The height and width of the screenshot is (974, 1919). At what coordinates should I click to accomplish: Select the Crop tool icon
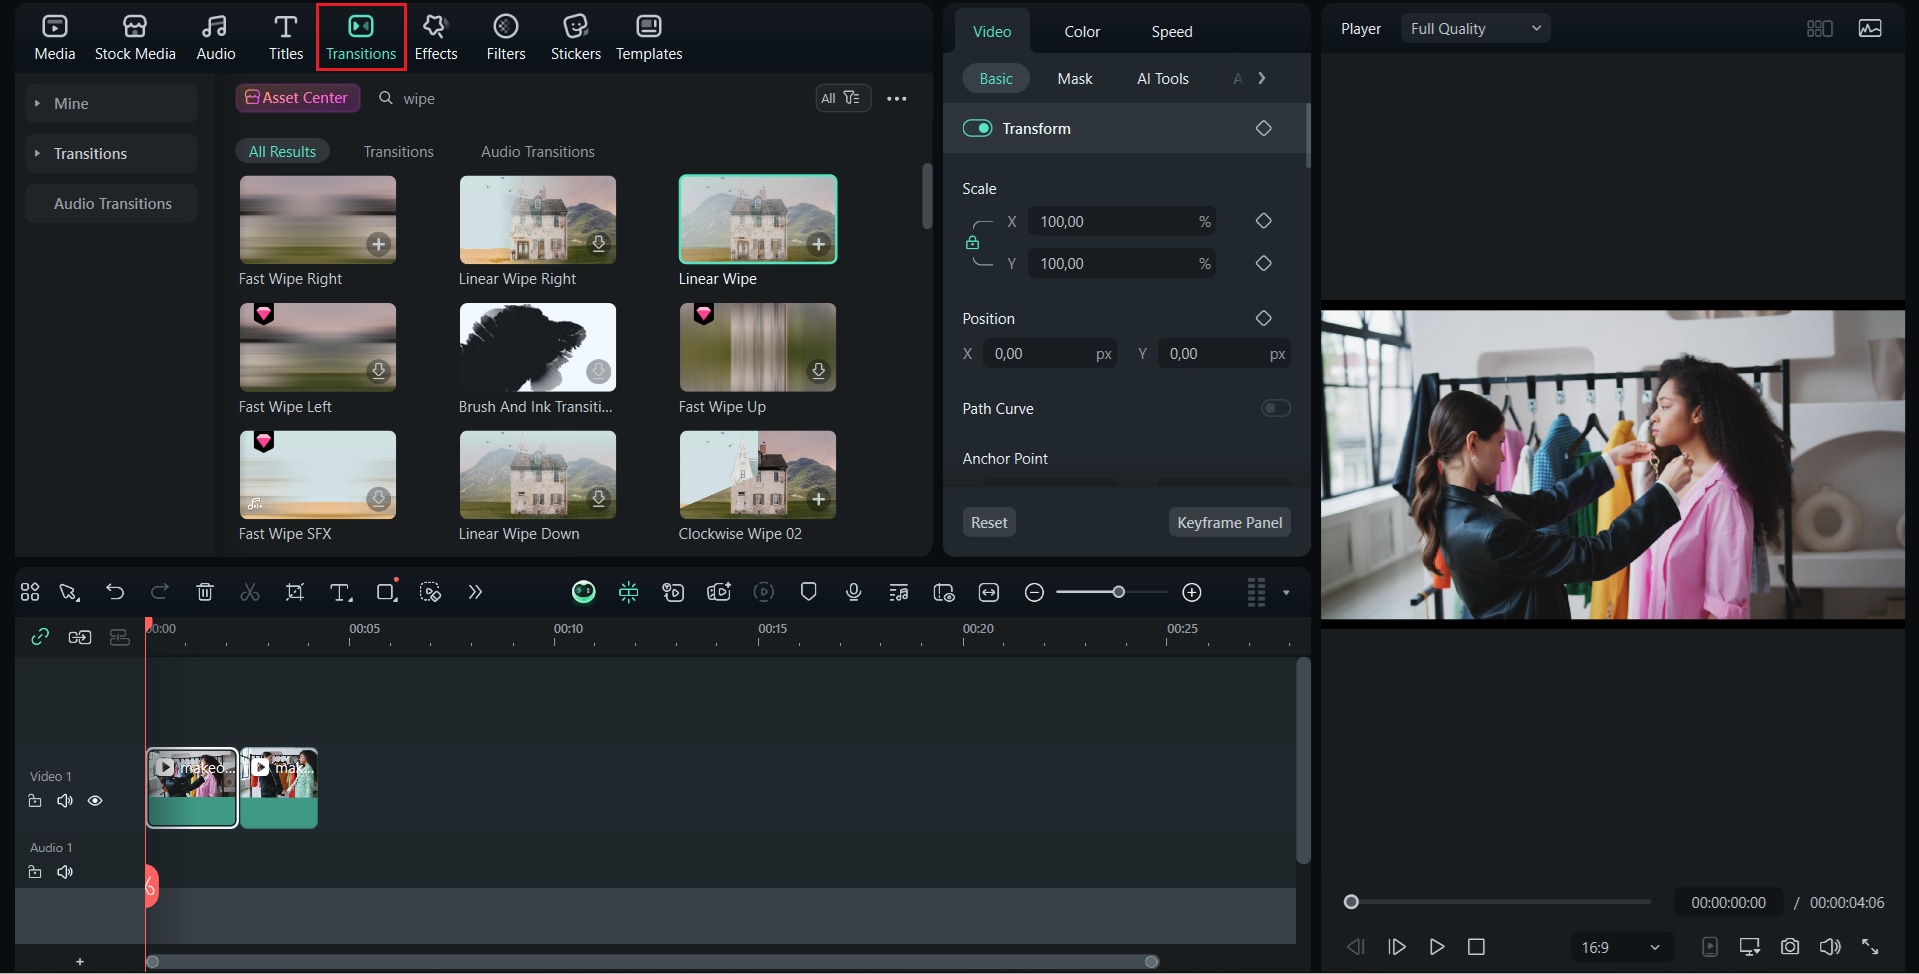295,592
